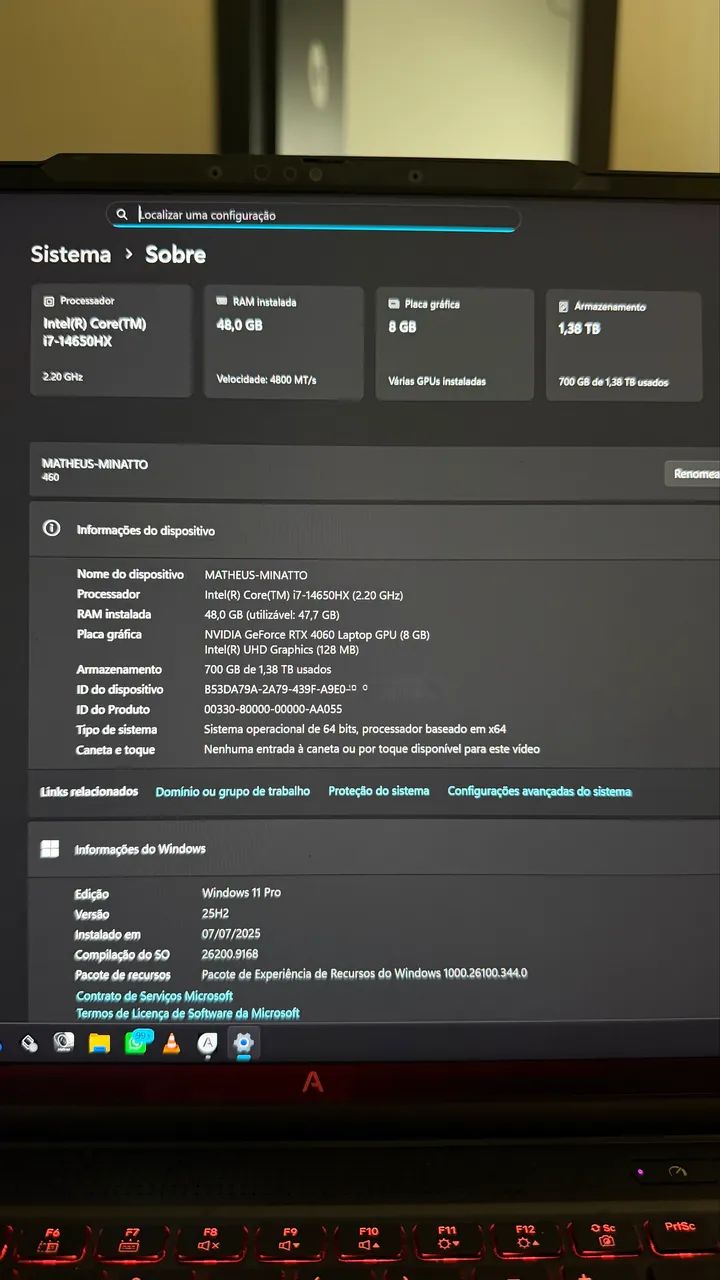Viewport: 720px width, 1280px height.
Task: Click the device name MATHEUS-MINATTO header
Action: click(95, 464)
